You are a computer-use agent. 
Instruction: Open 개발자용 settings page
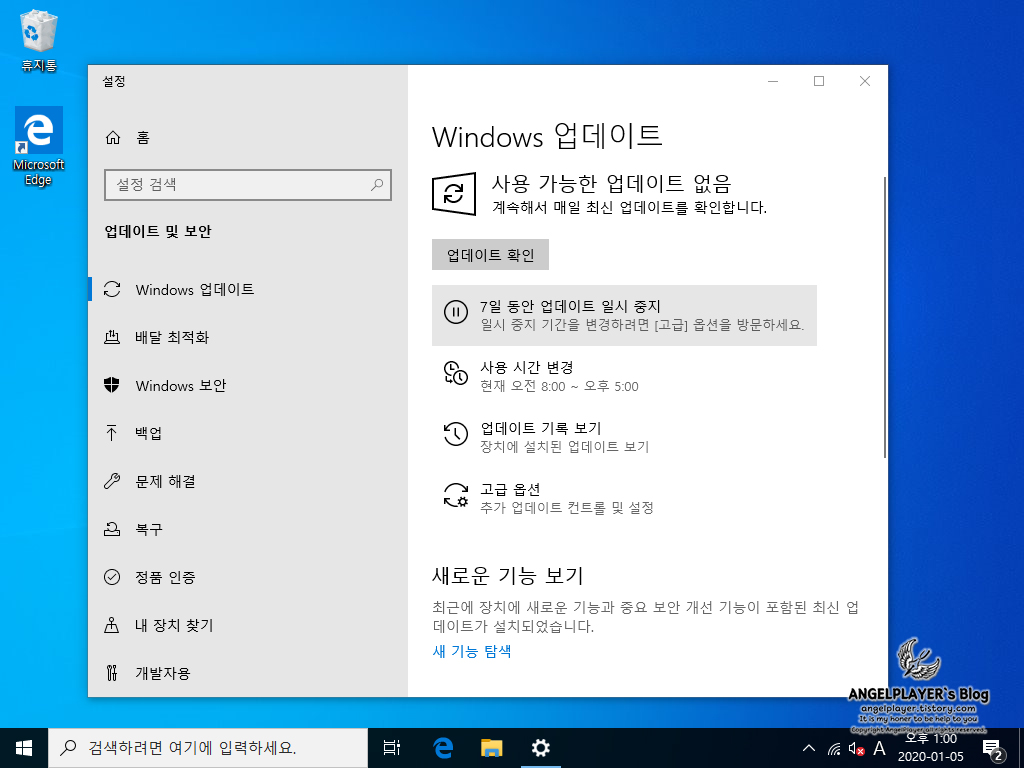pos(248,673)
